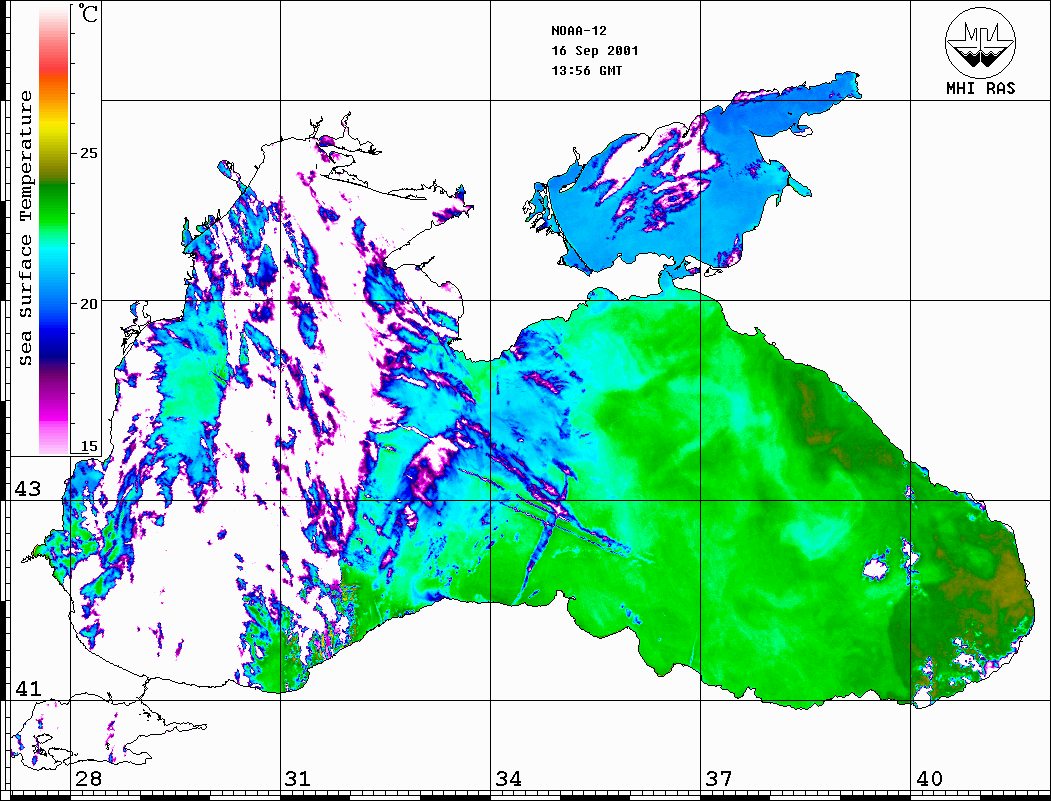The height and width of the screenshot is (801, 1051).
Task: Click the time stamp '13:56 GMT'
Action: click(587, 70)
